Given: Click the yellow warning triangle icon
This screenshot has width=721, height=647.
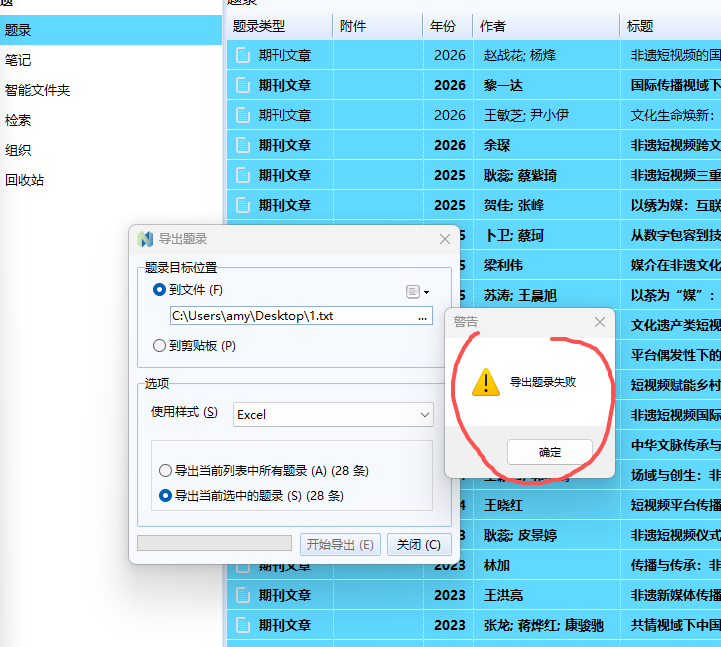Looking at the screenshot, I should 486,382.
